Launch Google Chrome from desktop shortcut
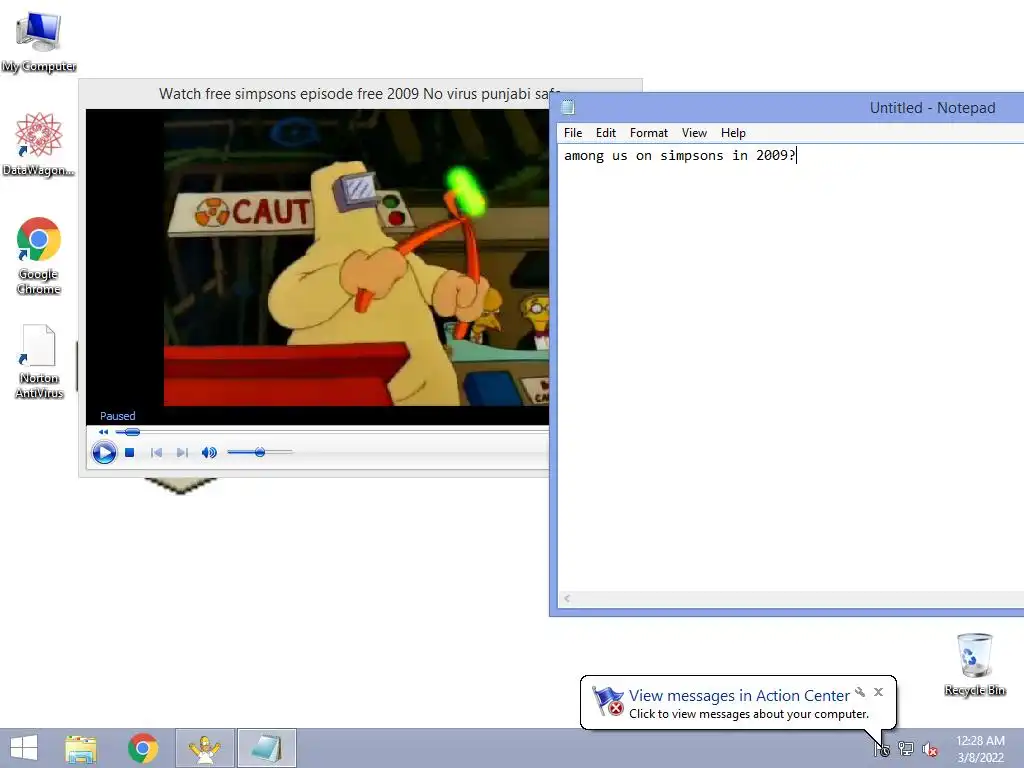This screenshot has width=1024, height=768. coord(39,256)
